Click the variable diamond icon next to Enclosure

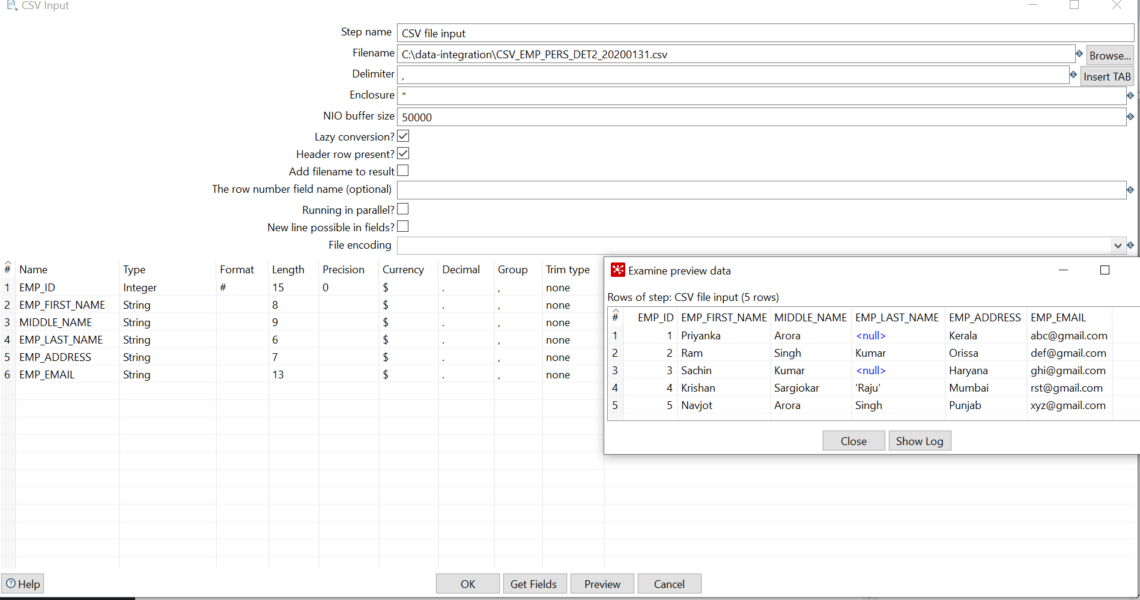pyautogui.click(x=1130, y=94)
